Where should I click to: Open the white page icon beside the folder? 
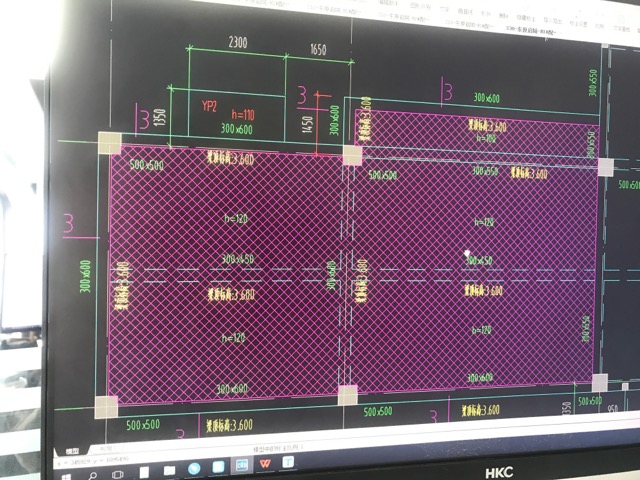pyautogui.click(x=144, y=473)
